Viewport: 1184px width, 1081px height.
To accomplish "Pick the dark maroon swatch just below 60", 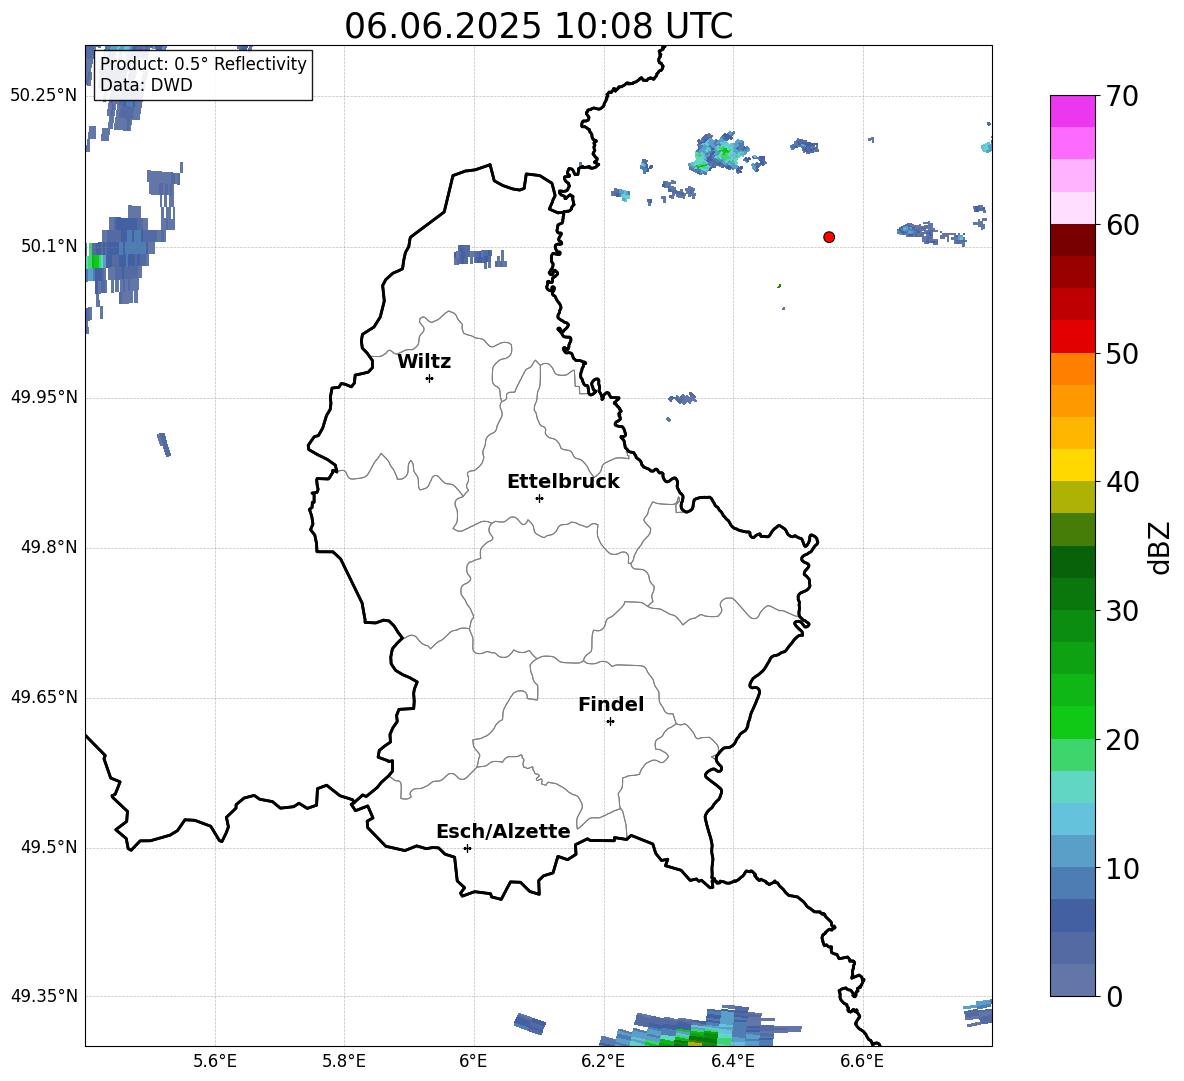I will (x=1072, y=240).
